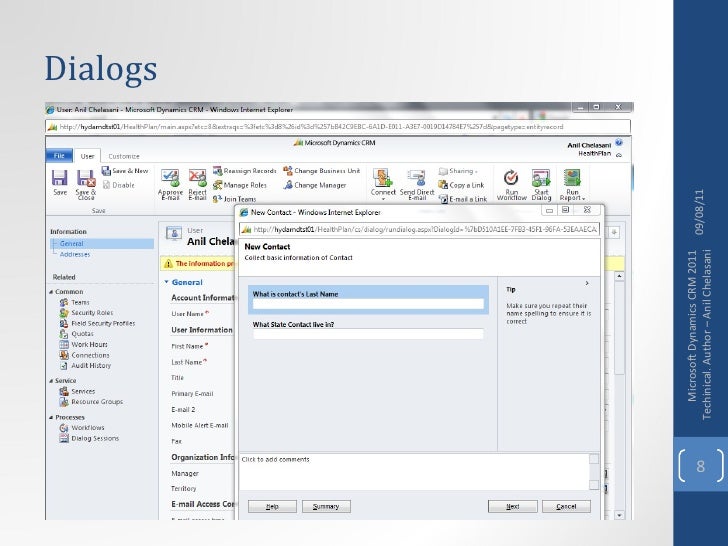Click Send Direct E-mail icon
Image resolution: width=728 pixels, height=546 pixels.
pos(416,185)
